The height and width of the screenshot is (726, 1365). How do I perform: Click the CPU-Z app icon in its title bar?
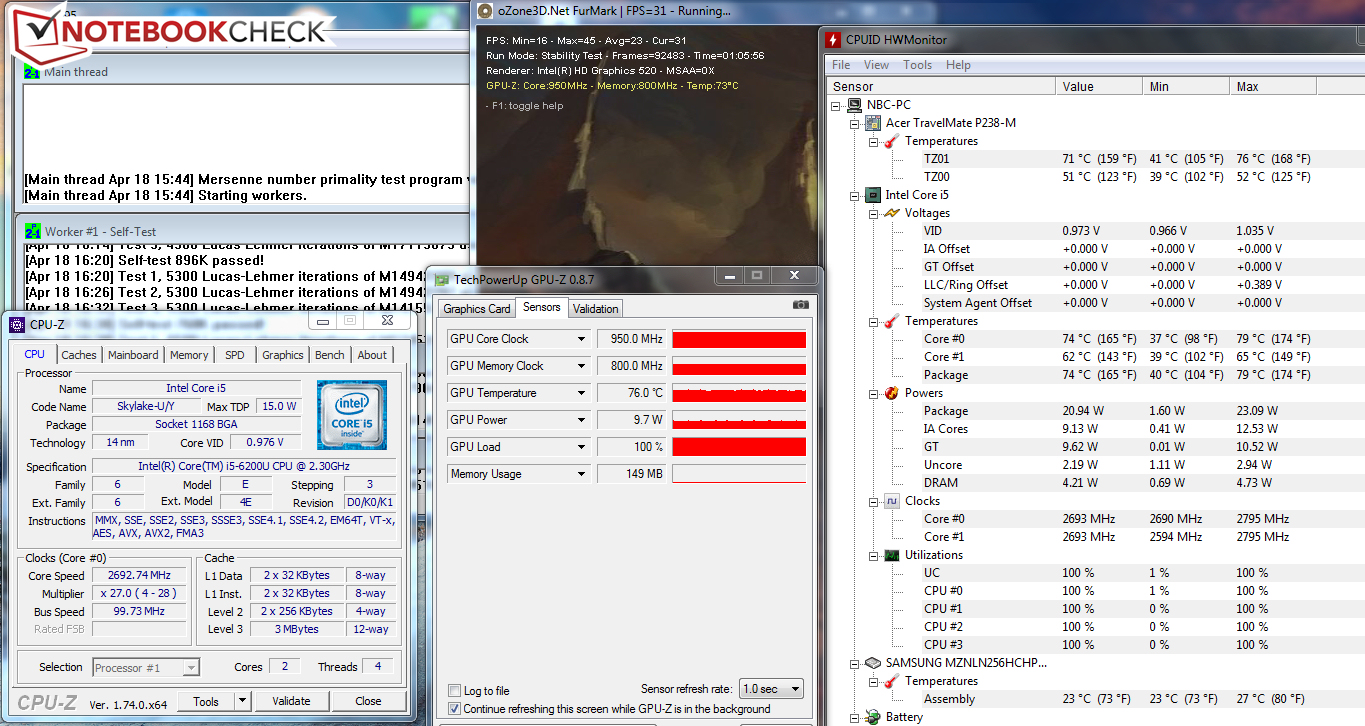pos(17,324)
